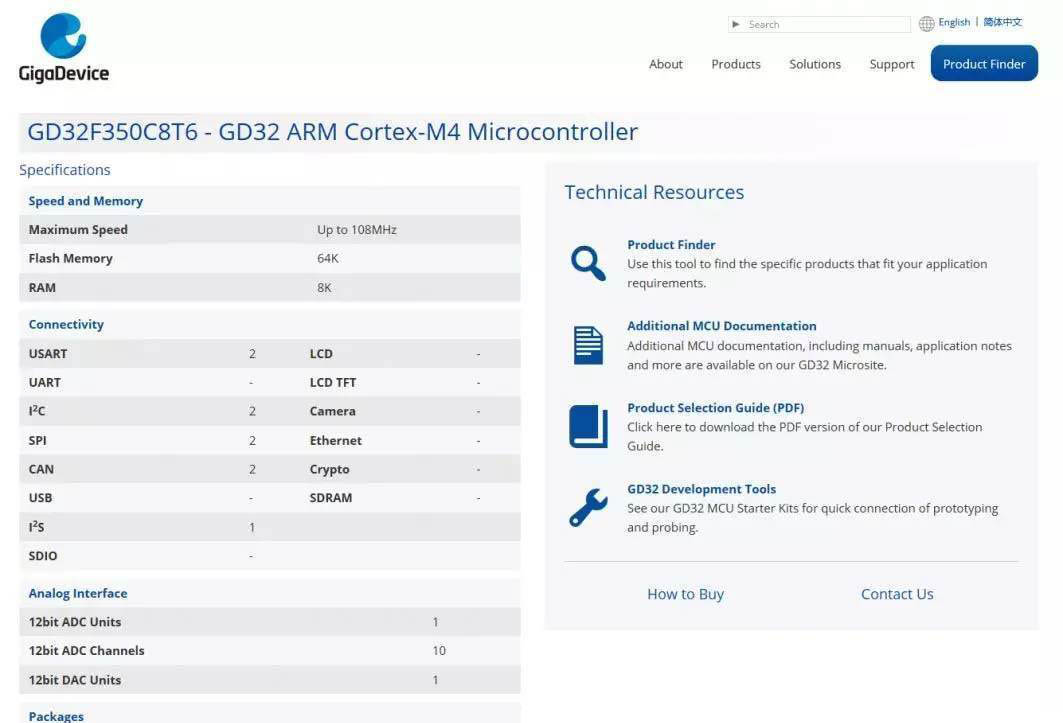Open Additional MCU Documentation link
Viewport: 1063px width, 723px height.
point(721,326)
